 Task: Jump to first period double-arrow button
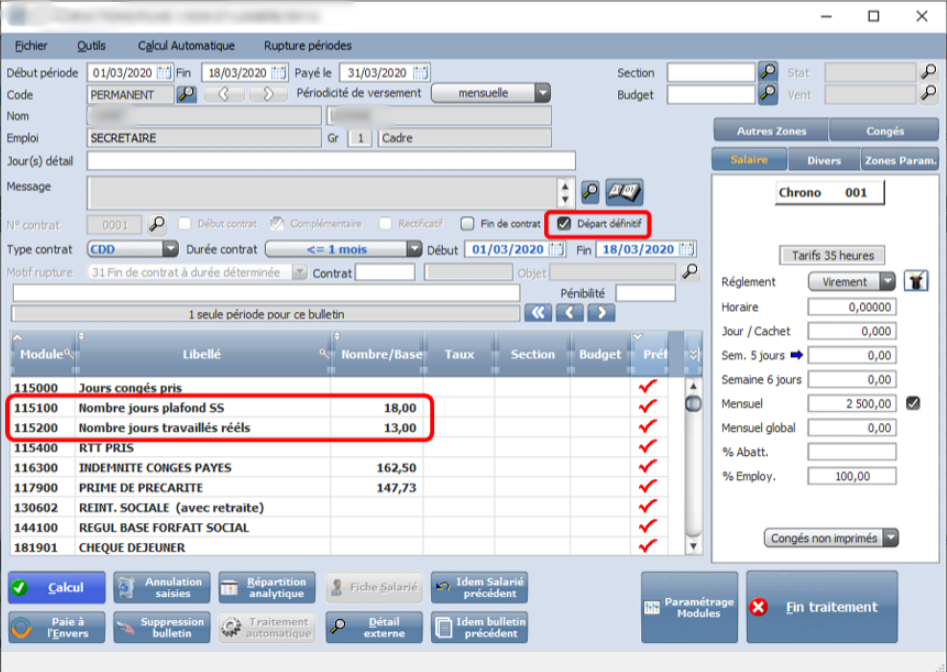click(538, 313)
